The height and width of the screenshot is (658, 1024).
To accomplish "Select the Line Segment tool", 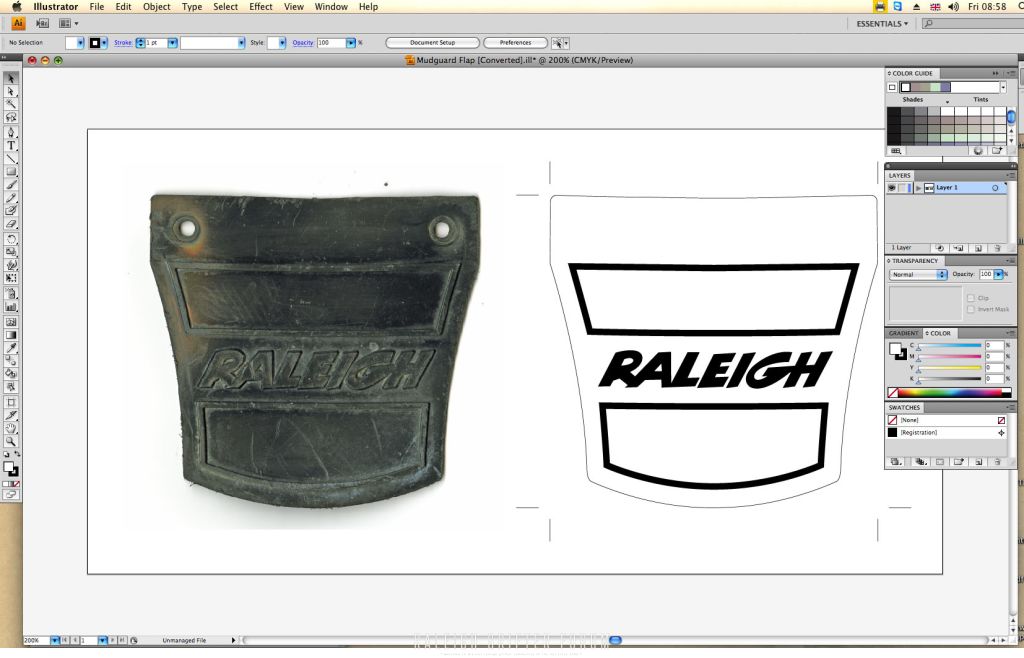I will click(10, 159).
